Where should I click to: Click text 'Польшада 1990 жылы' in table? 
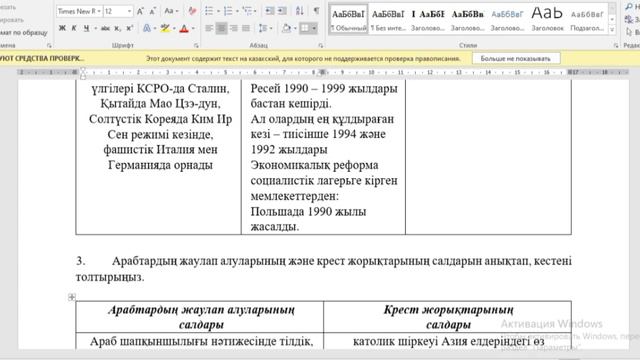(308, 211)
